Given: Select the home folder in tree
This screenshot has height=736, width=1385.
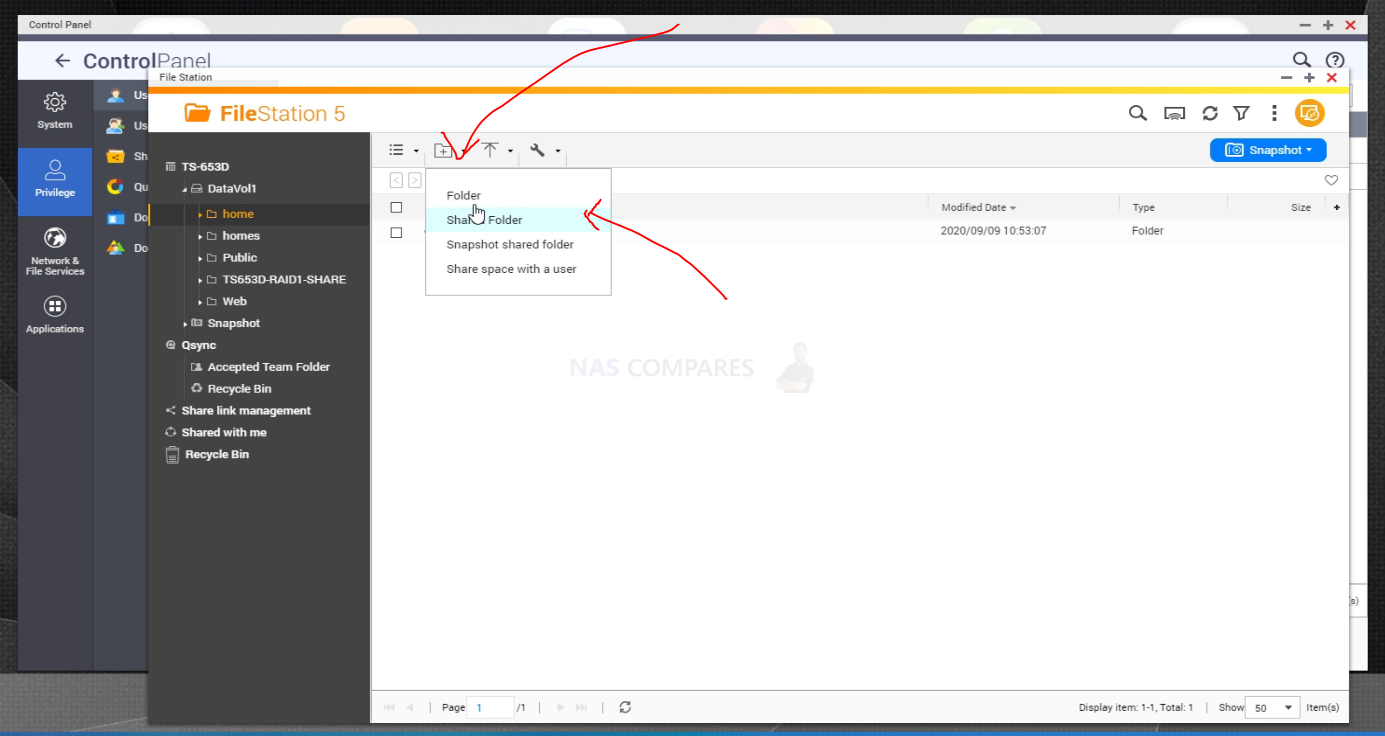Looking at the screenshot, I should pos(238,214).
